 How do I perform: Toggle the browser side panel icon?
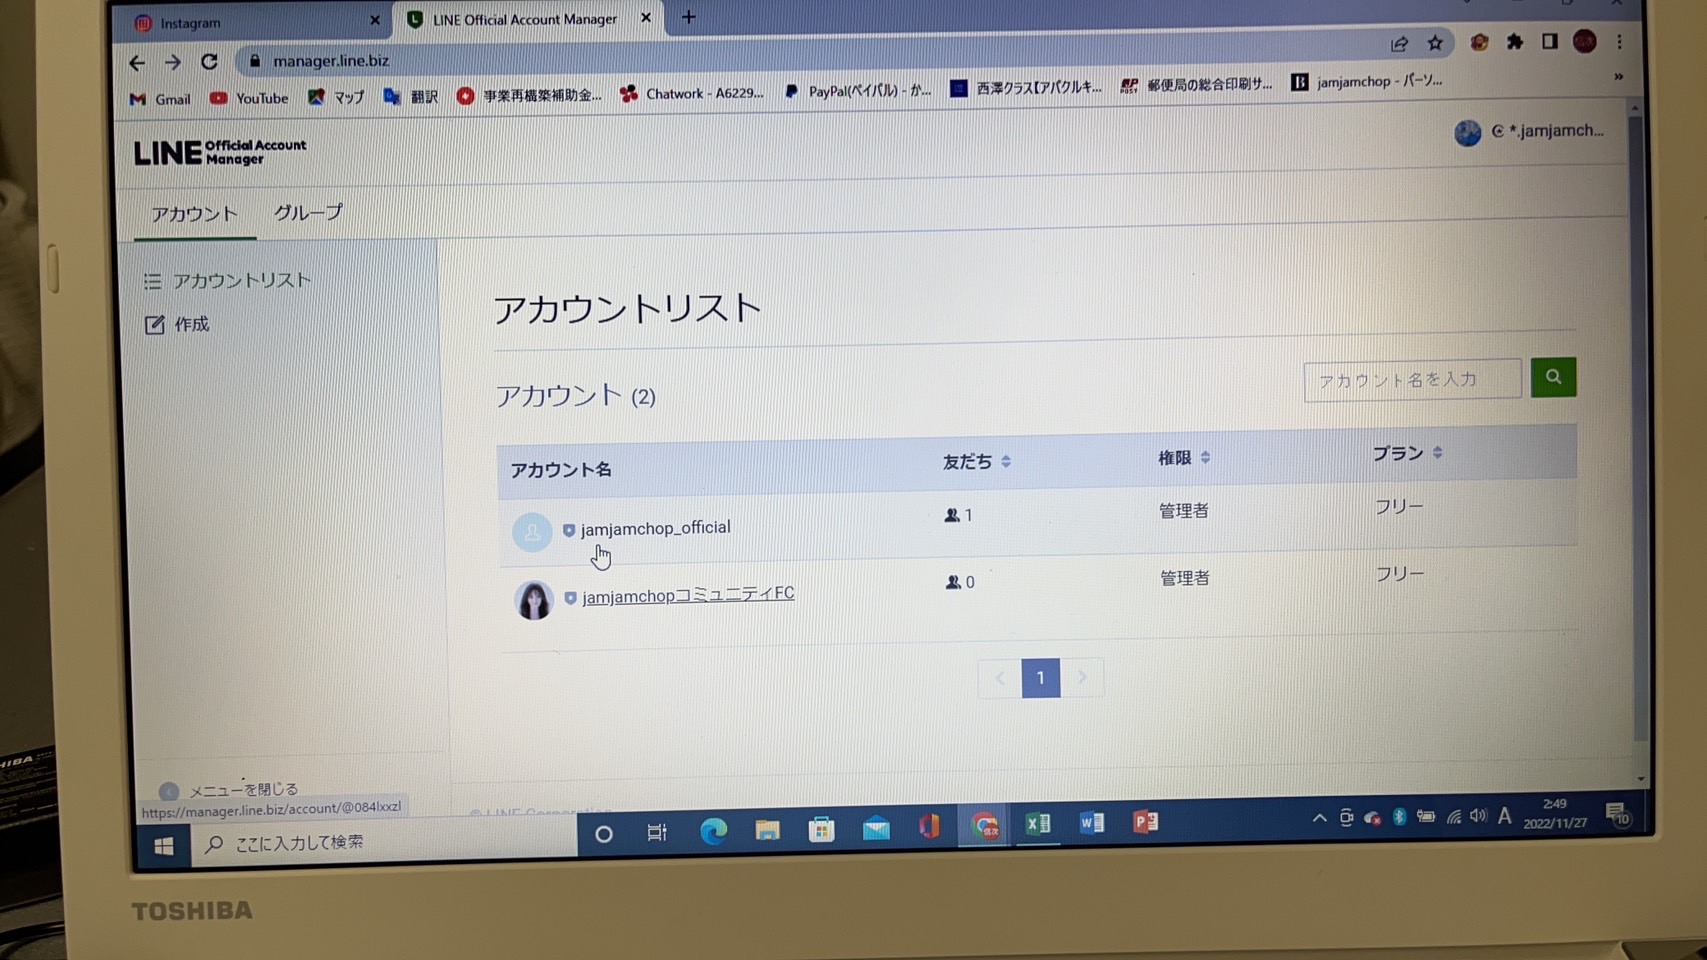[1549, 41]
